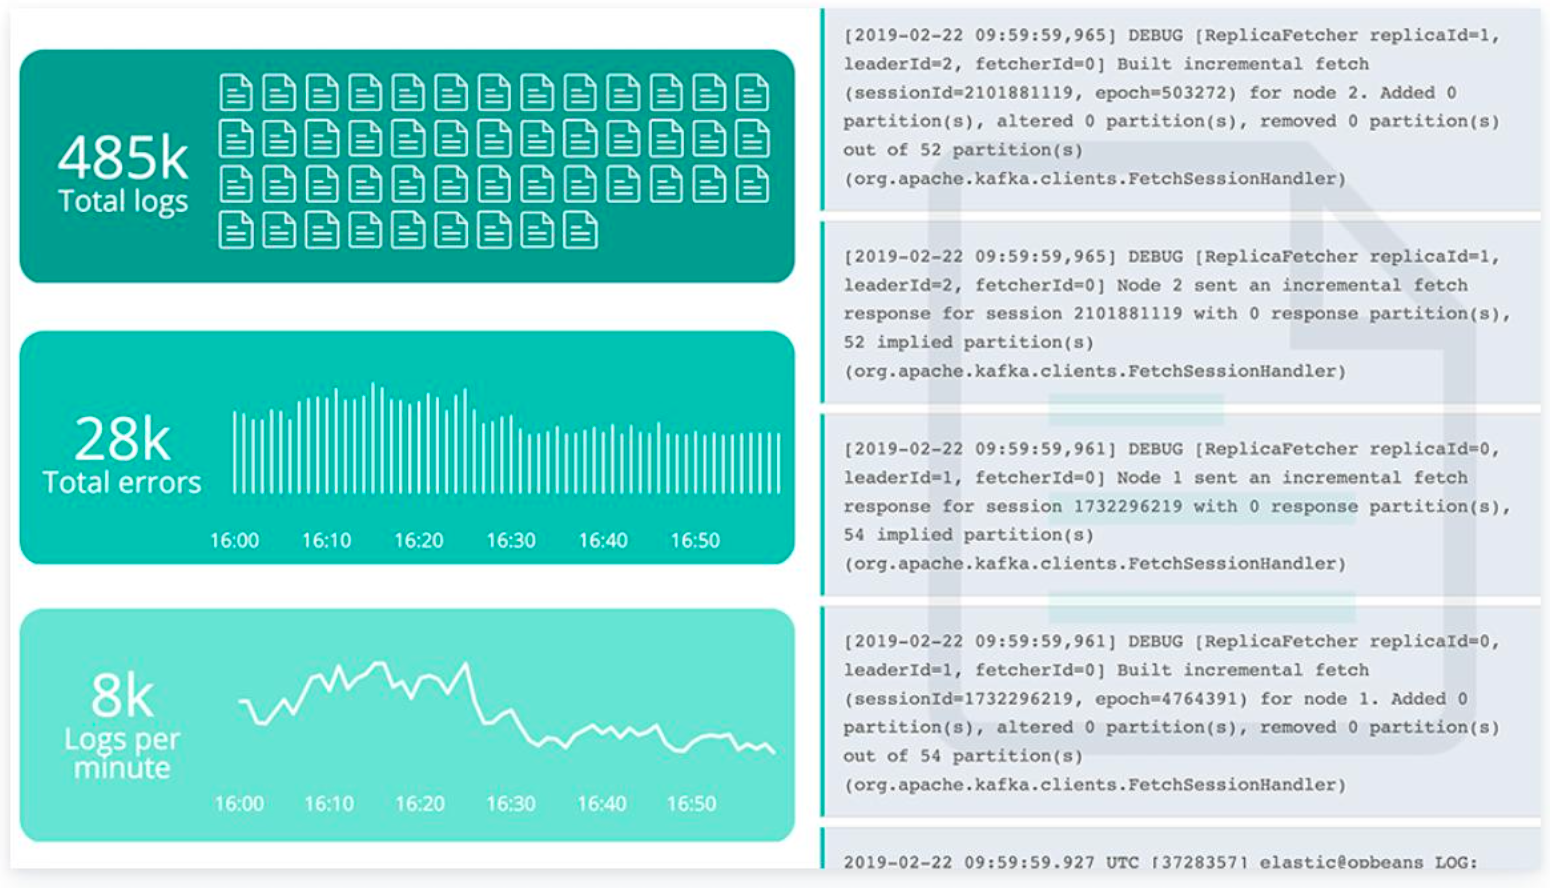
Task: Click the 16:00 label on errors chart
Action: click(x=234, y=541)
